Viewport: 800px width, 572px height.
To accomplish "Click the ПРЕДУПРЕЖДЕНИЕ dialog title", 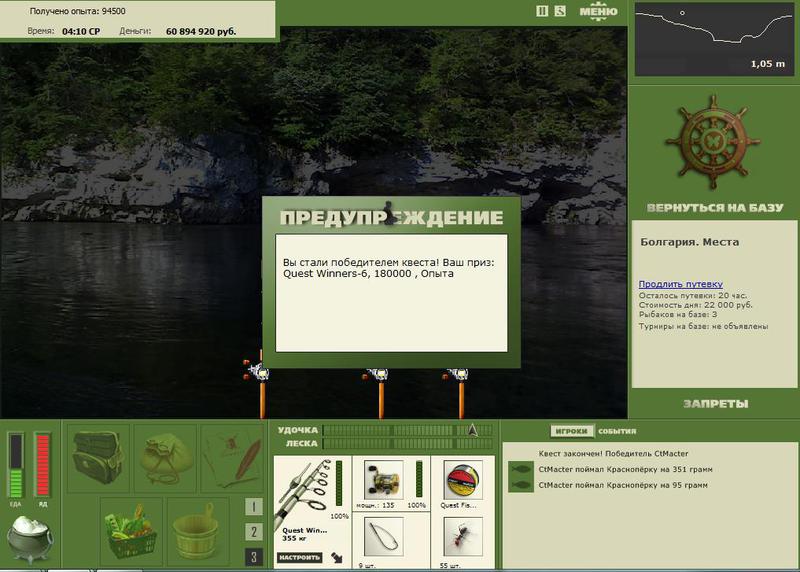I will pyautogui.click(x=391, y=218).
